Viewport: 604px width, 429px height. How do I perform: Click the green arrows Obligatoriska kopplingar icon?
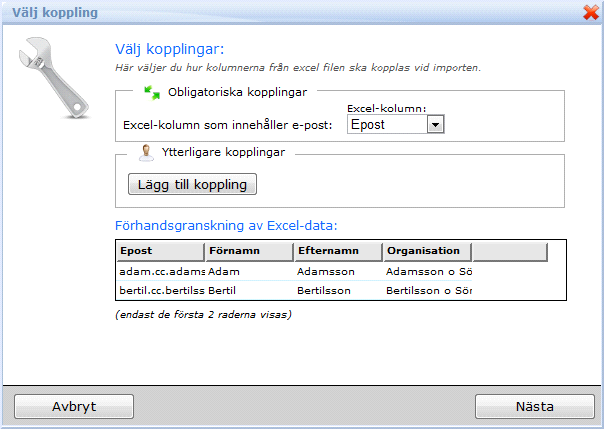pyautogui.click(x=152, y=92)
